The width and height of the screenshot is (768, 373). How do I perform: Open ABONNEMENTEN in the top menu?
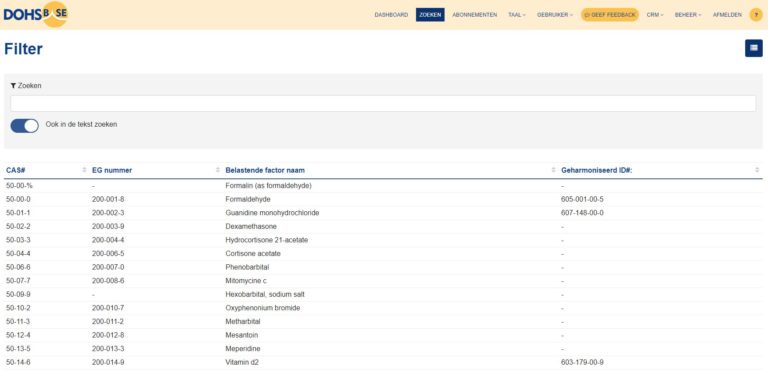pos(474,15)
